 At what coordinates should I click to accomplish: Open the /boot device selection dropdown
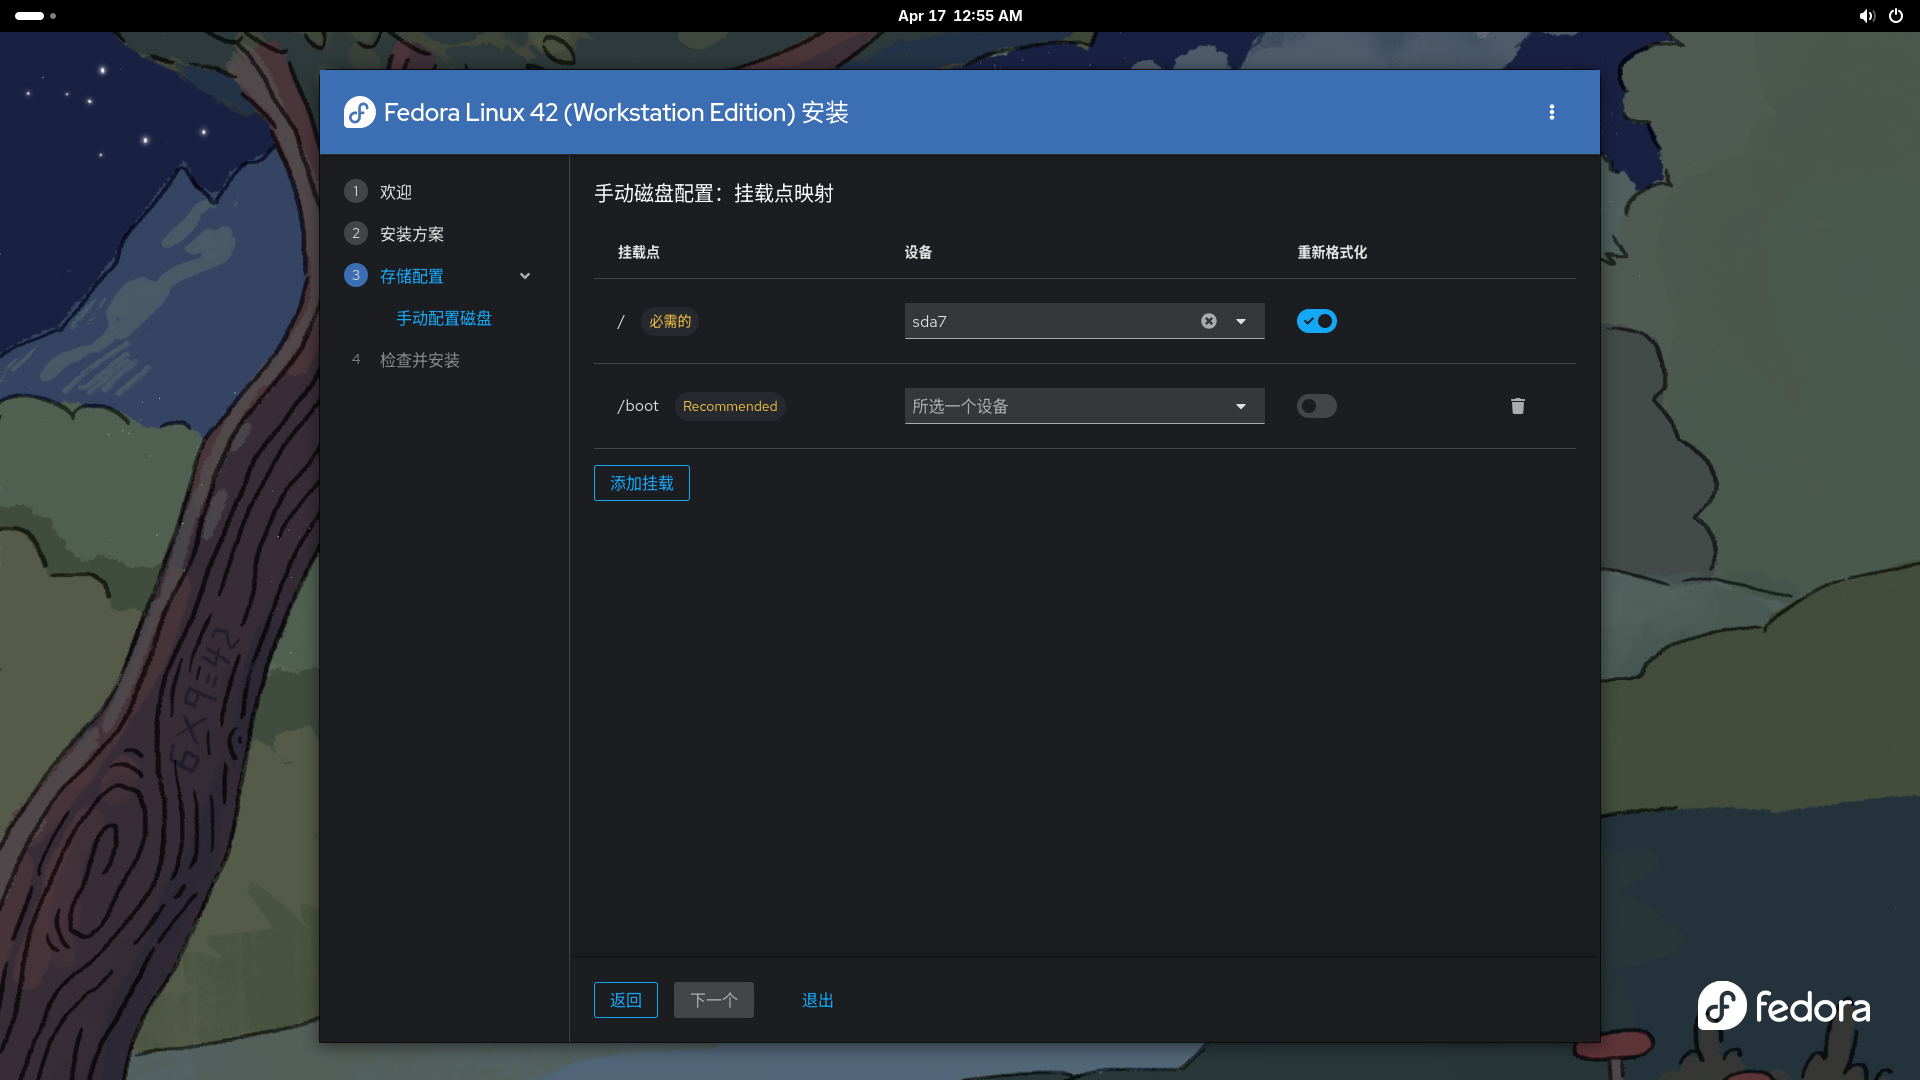coord(1084,406)
